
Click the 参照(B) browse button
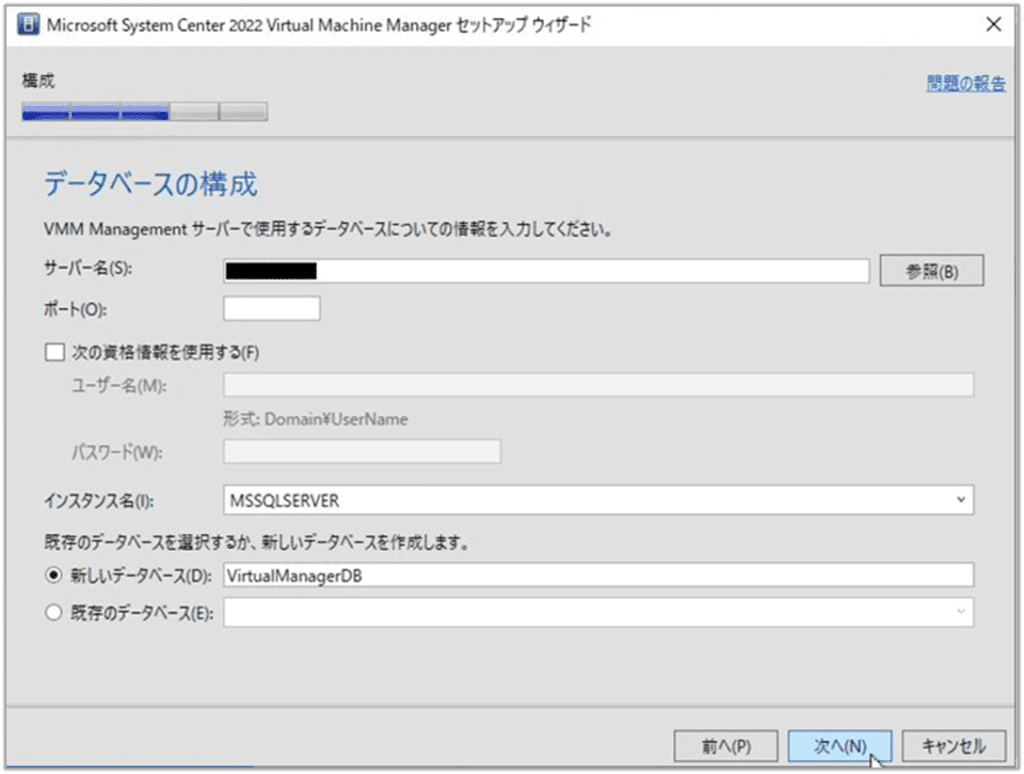pyautogui.click(x=931, y=270)
